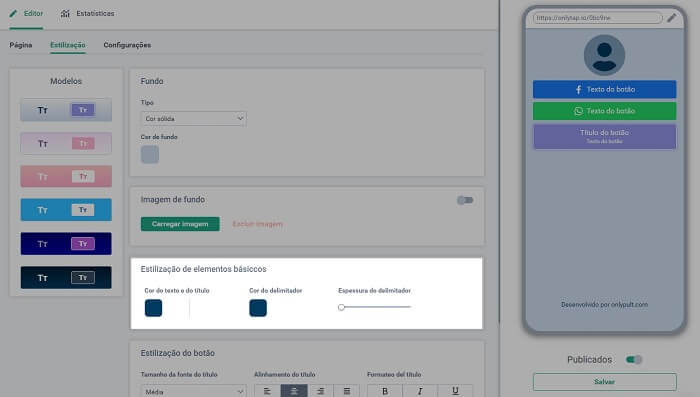Expand the Tamanho da fonte do título dropdown

click(193, 391)
